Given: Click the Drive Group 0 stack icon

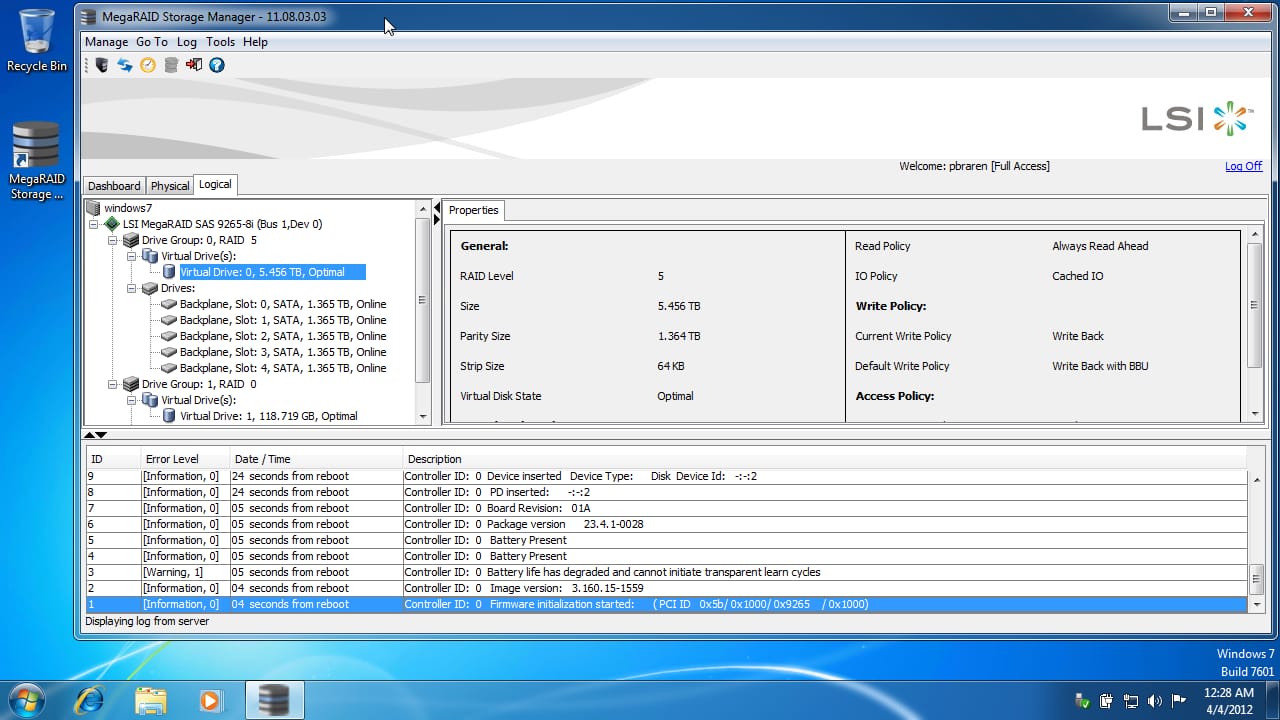Looking at the screenshot, I should [131, 240].
